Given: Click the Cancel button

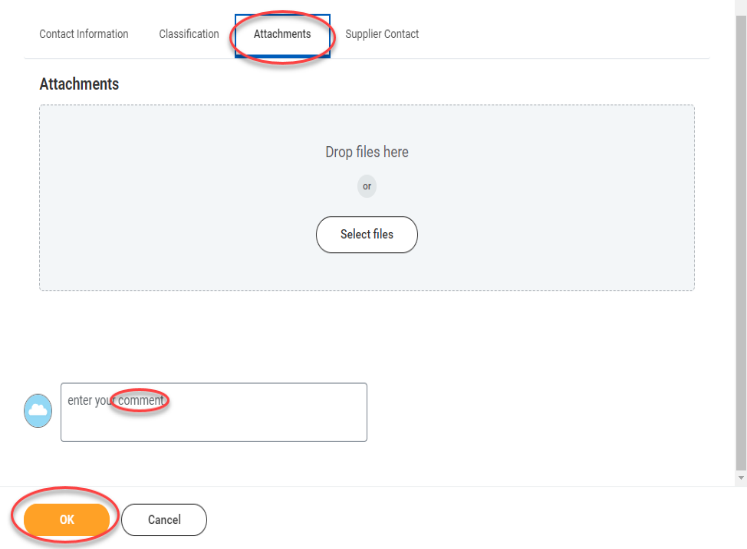Looking at the screenshot, I should point(164,519).
